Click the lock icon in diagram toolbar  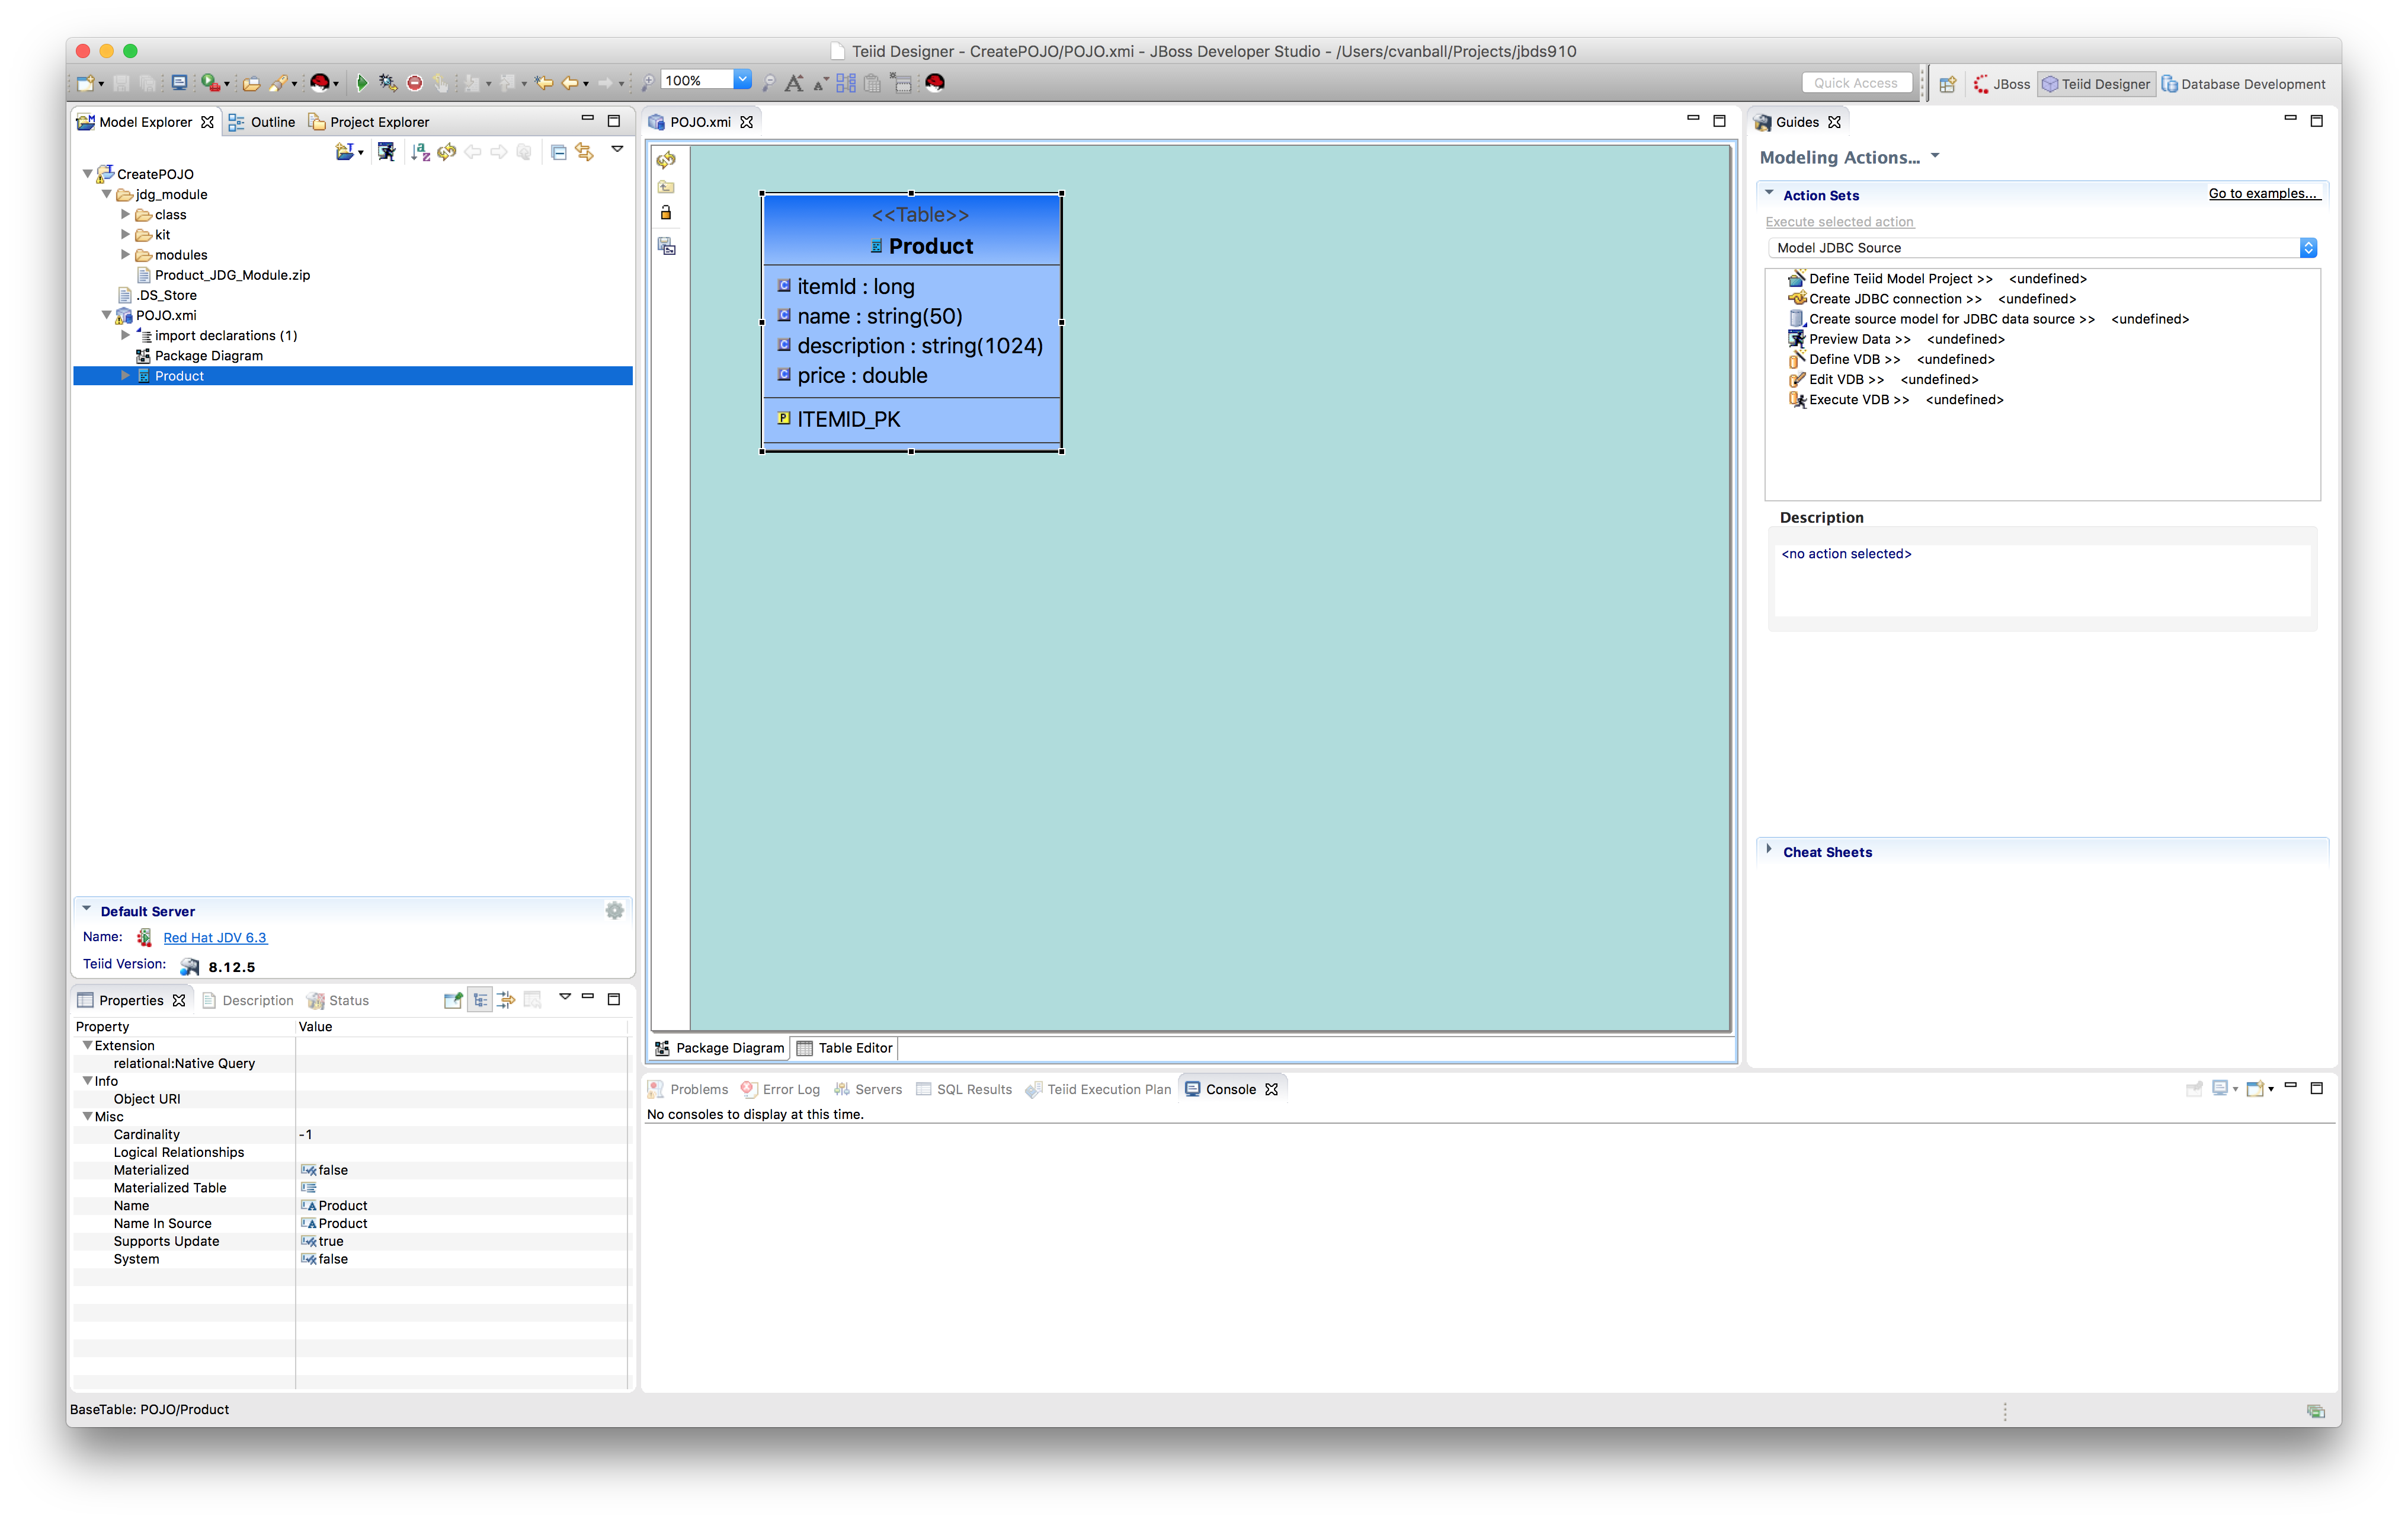[x=666, y=213]
